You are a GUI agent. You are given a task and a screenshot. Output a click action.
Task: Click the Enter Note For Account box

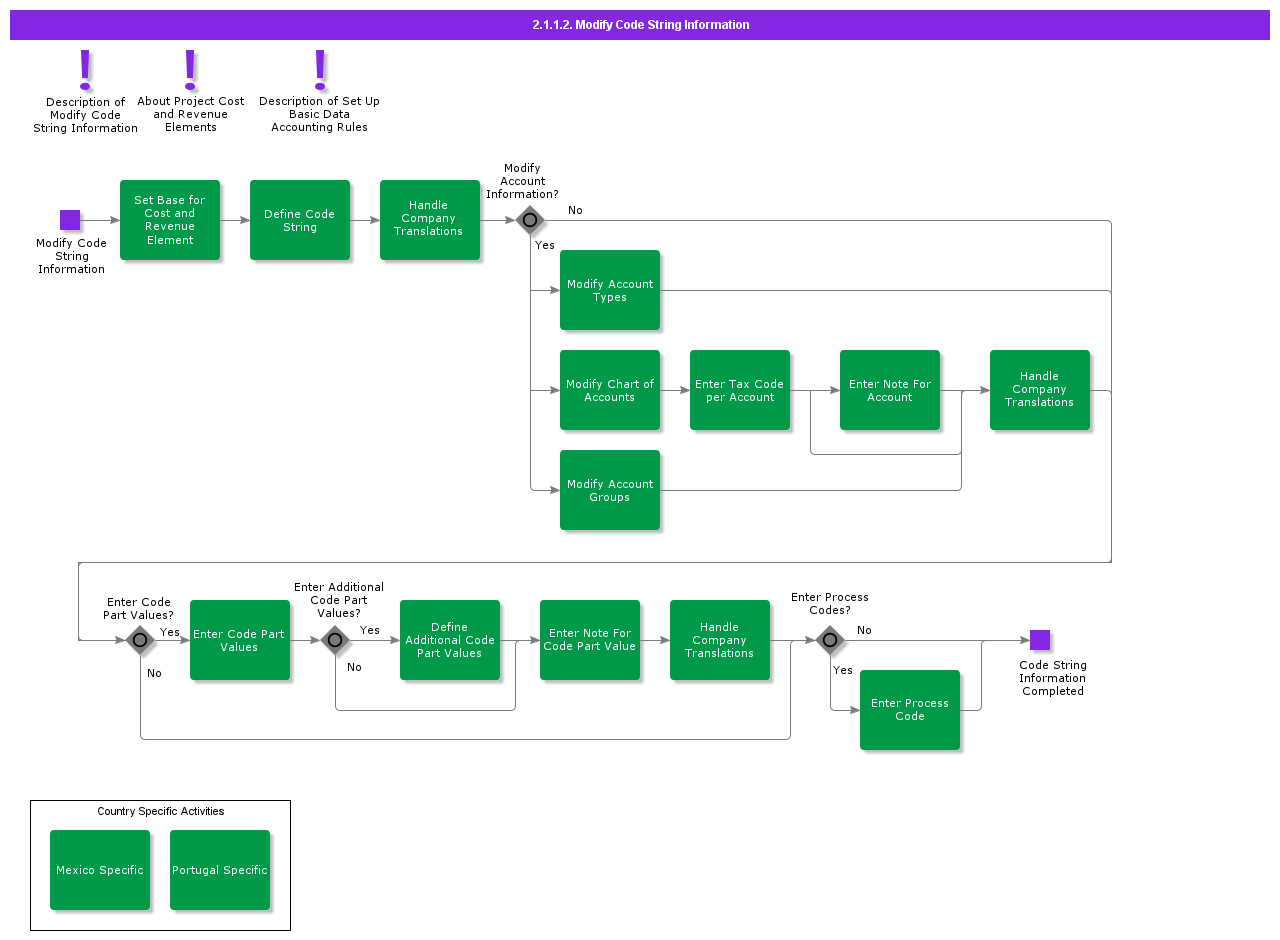(x=890, y=390)
